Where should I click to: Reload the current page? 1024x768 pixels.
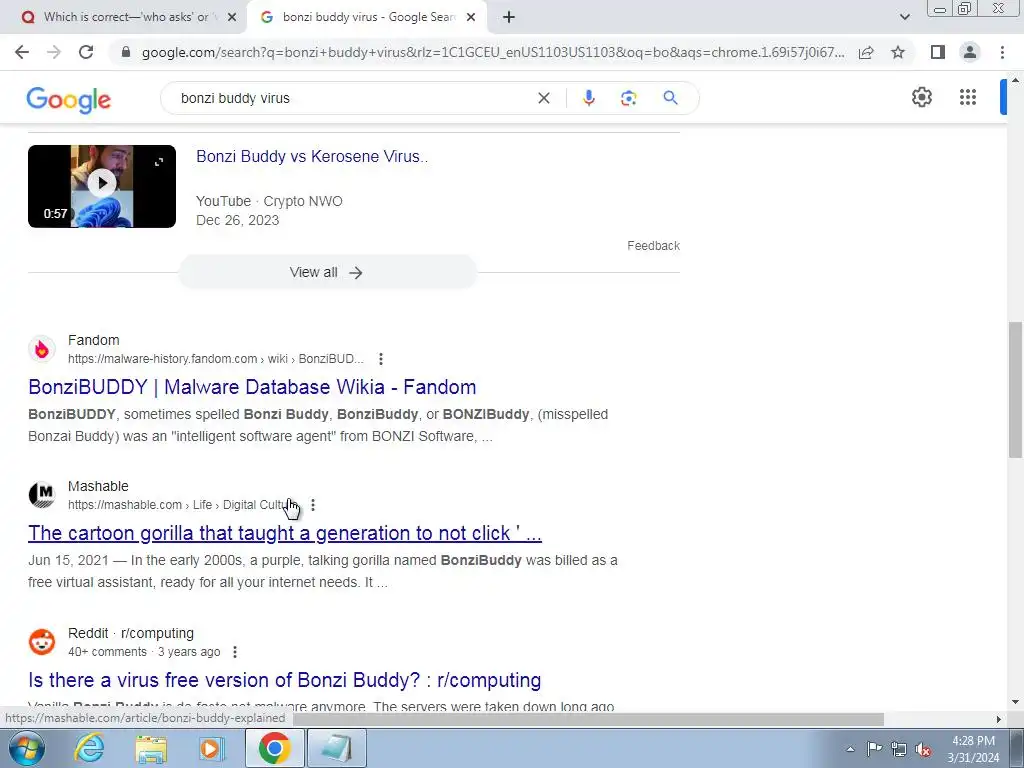coord(86,52)
